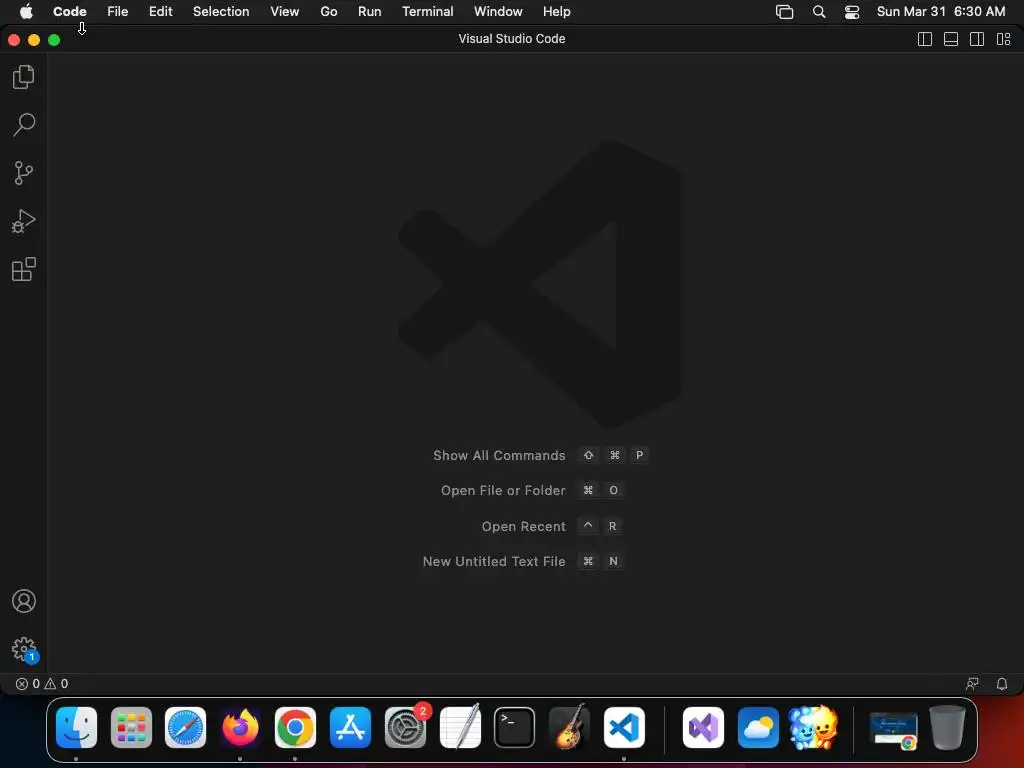Open System Settings from the Dock
1024x768 pixels.
405,728
